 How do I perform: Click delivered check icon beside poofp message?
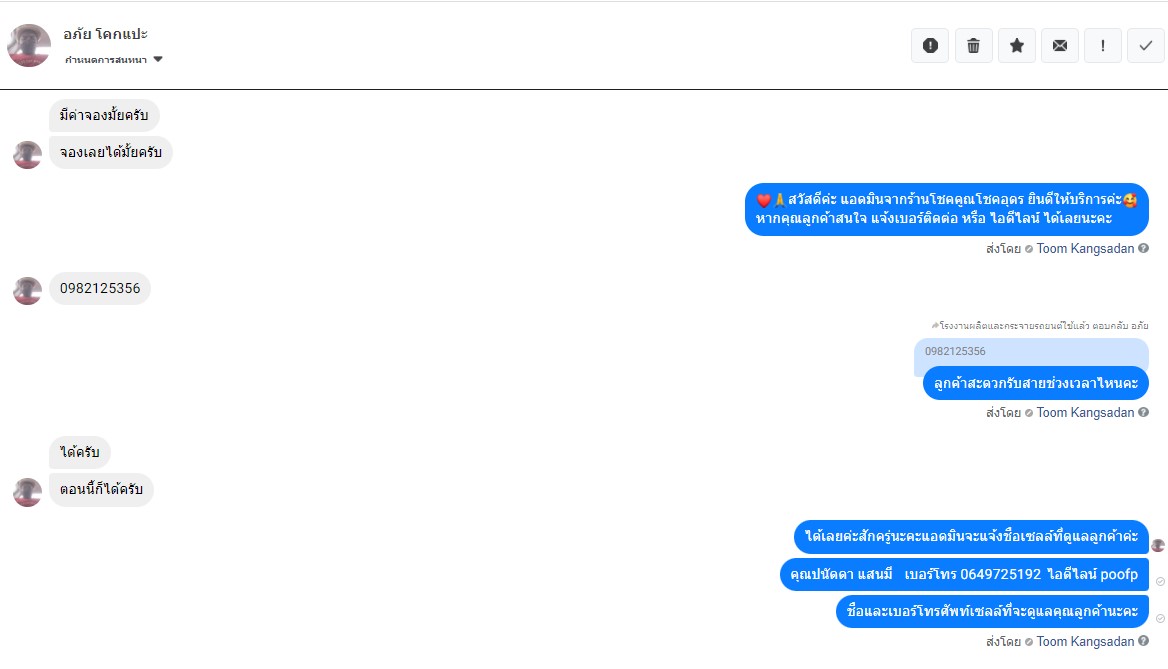point(1160,581)
